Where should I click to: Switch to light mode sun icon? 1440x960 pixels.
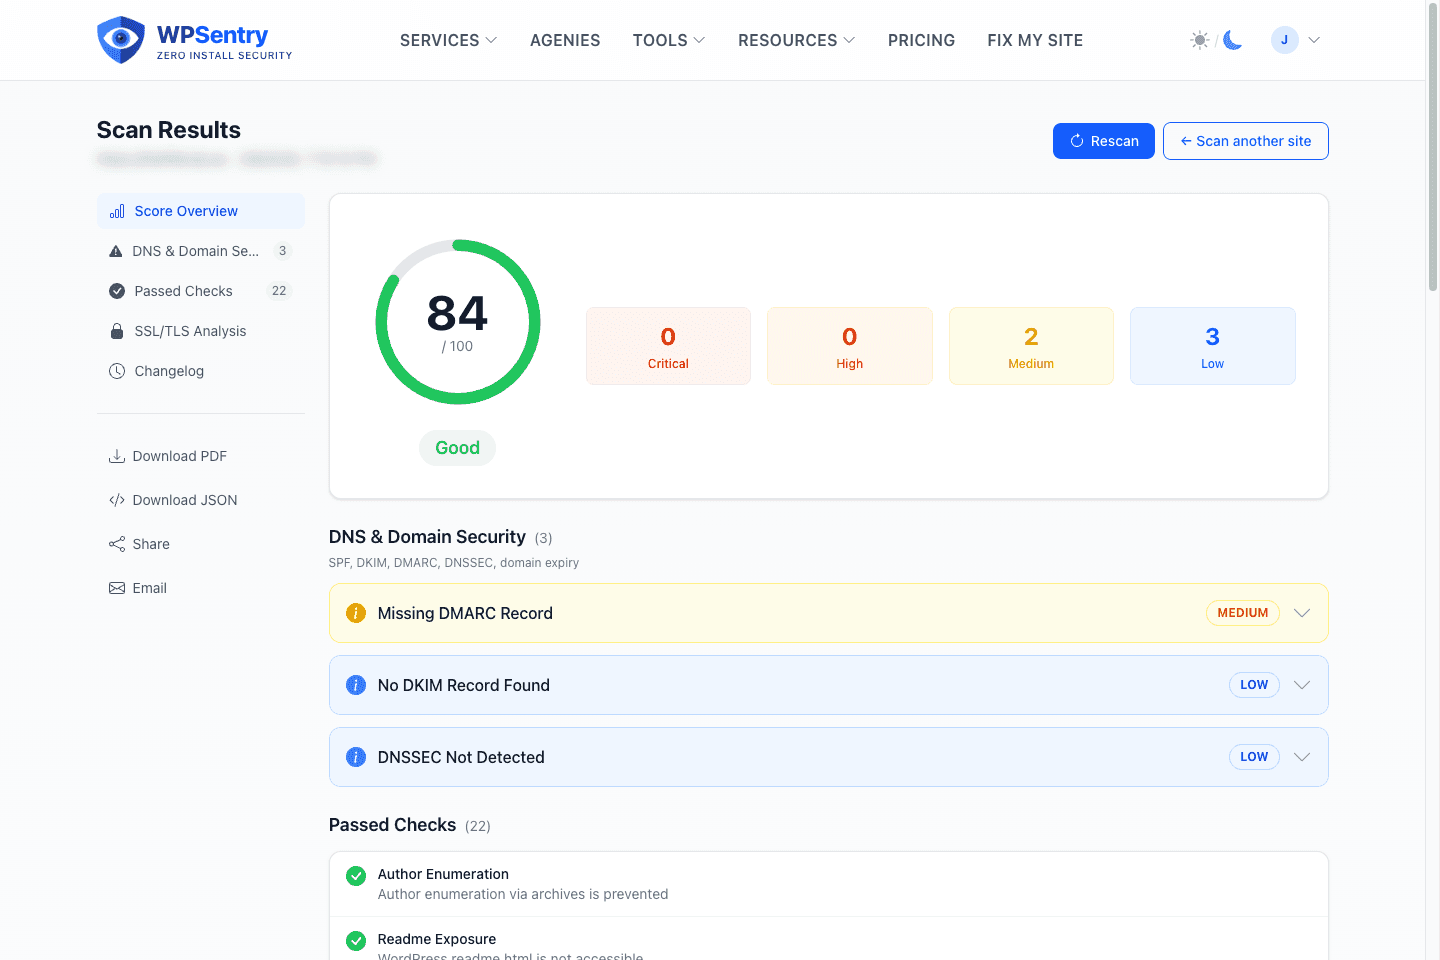(1200, 40)
